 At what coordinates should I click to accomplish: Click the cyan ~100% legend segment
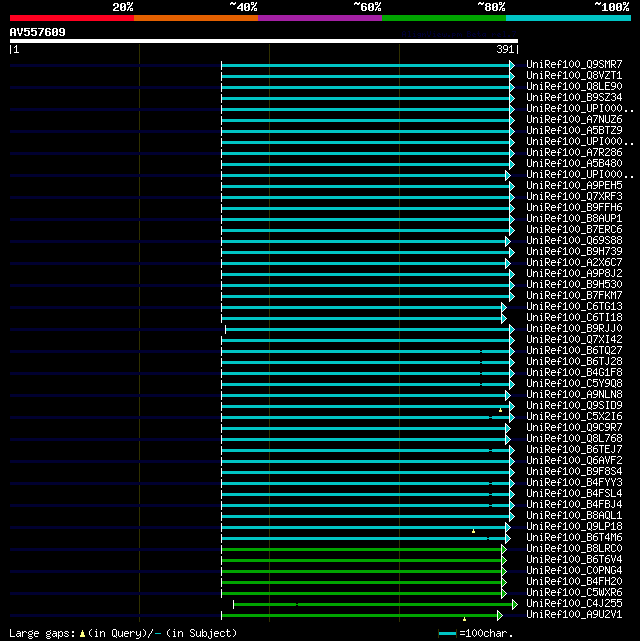568,18
